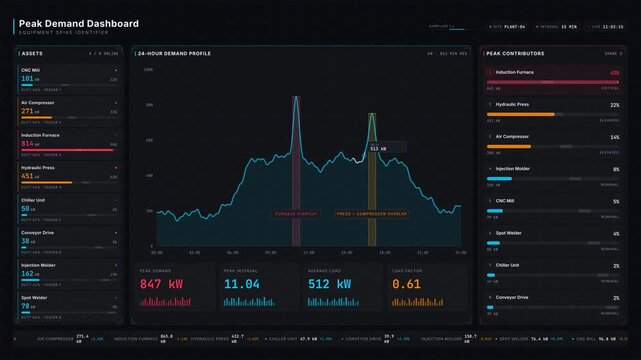Viewport: 641px width, 360px height.
Task: Open the Air Compressor row in Peak Contributors
Action: point(553,144)
